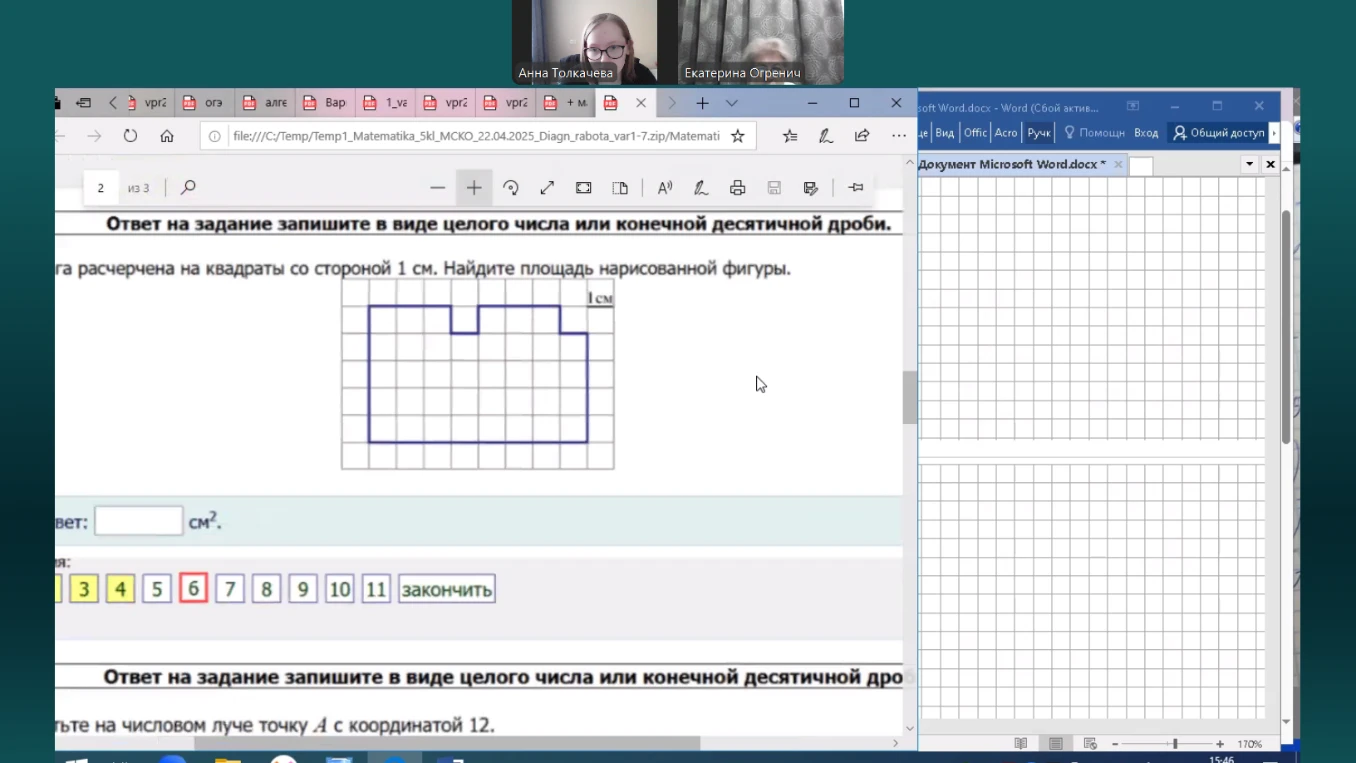
Task: Click Word zoom in plus button
Action: pyautogui.click(x=1220, y=744)
